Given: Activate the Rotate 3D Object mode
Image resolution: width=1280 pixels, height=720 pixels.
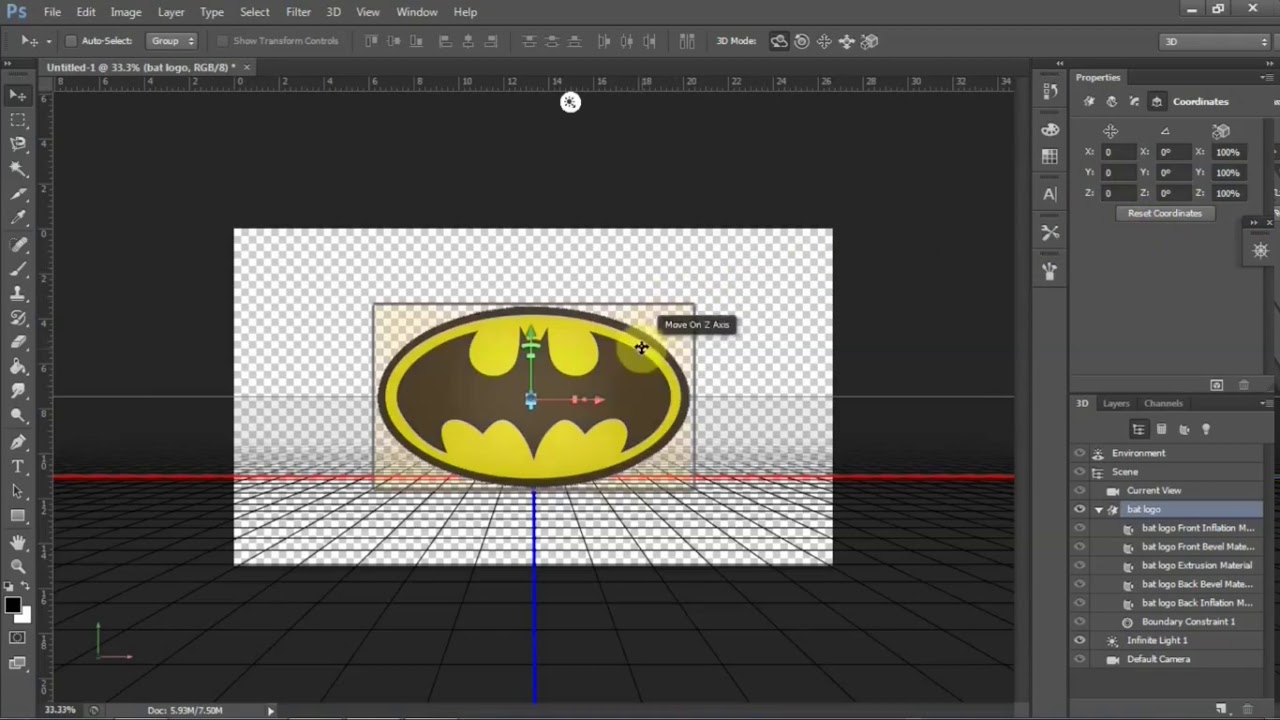Looking at the screenshot, I should 779,41.
